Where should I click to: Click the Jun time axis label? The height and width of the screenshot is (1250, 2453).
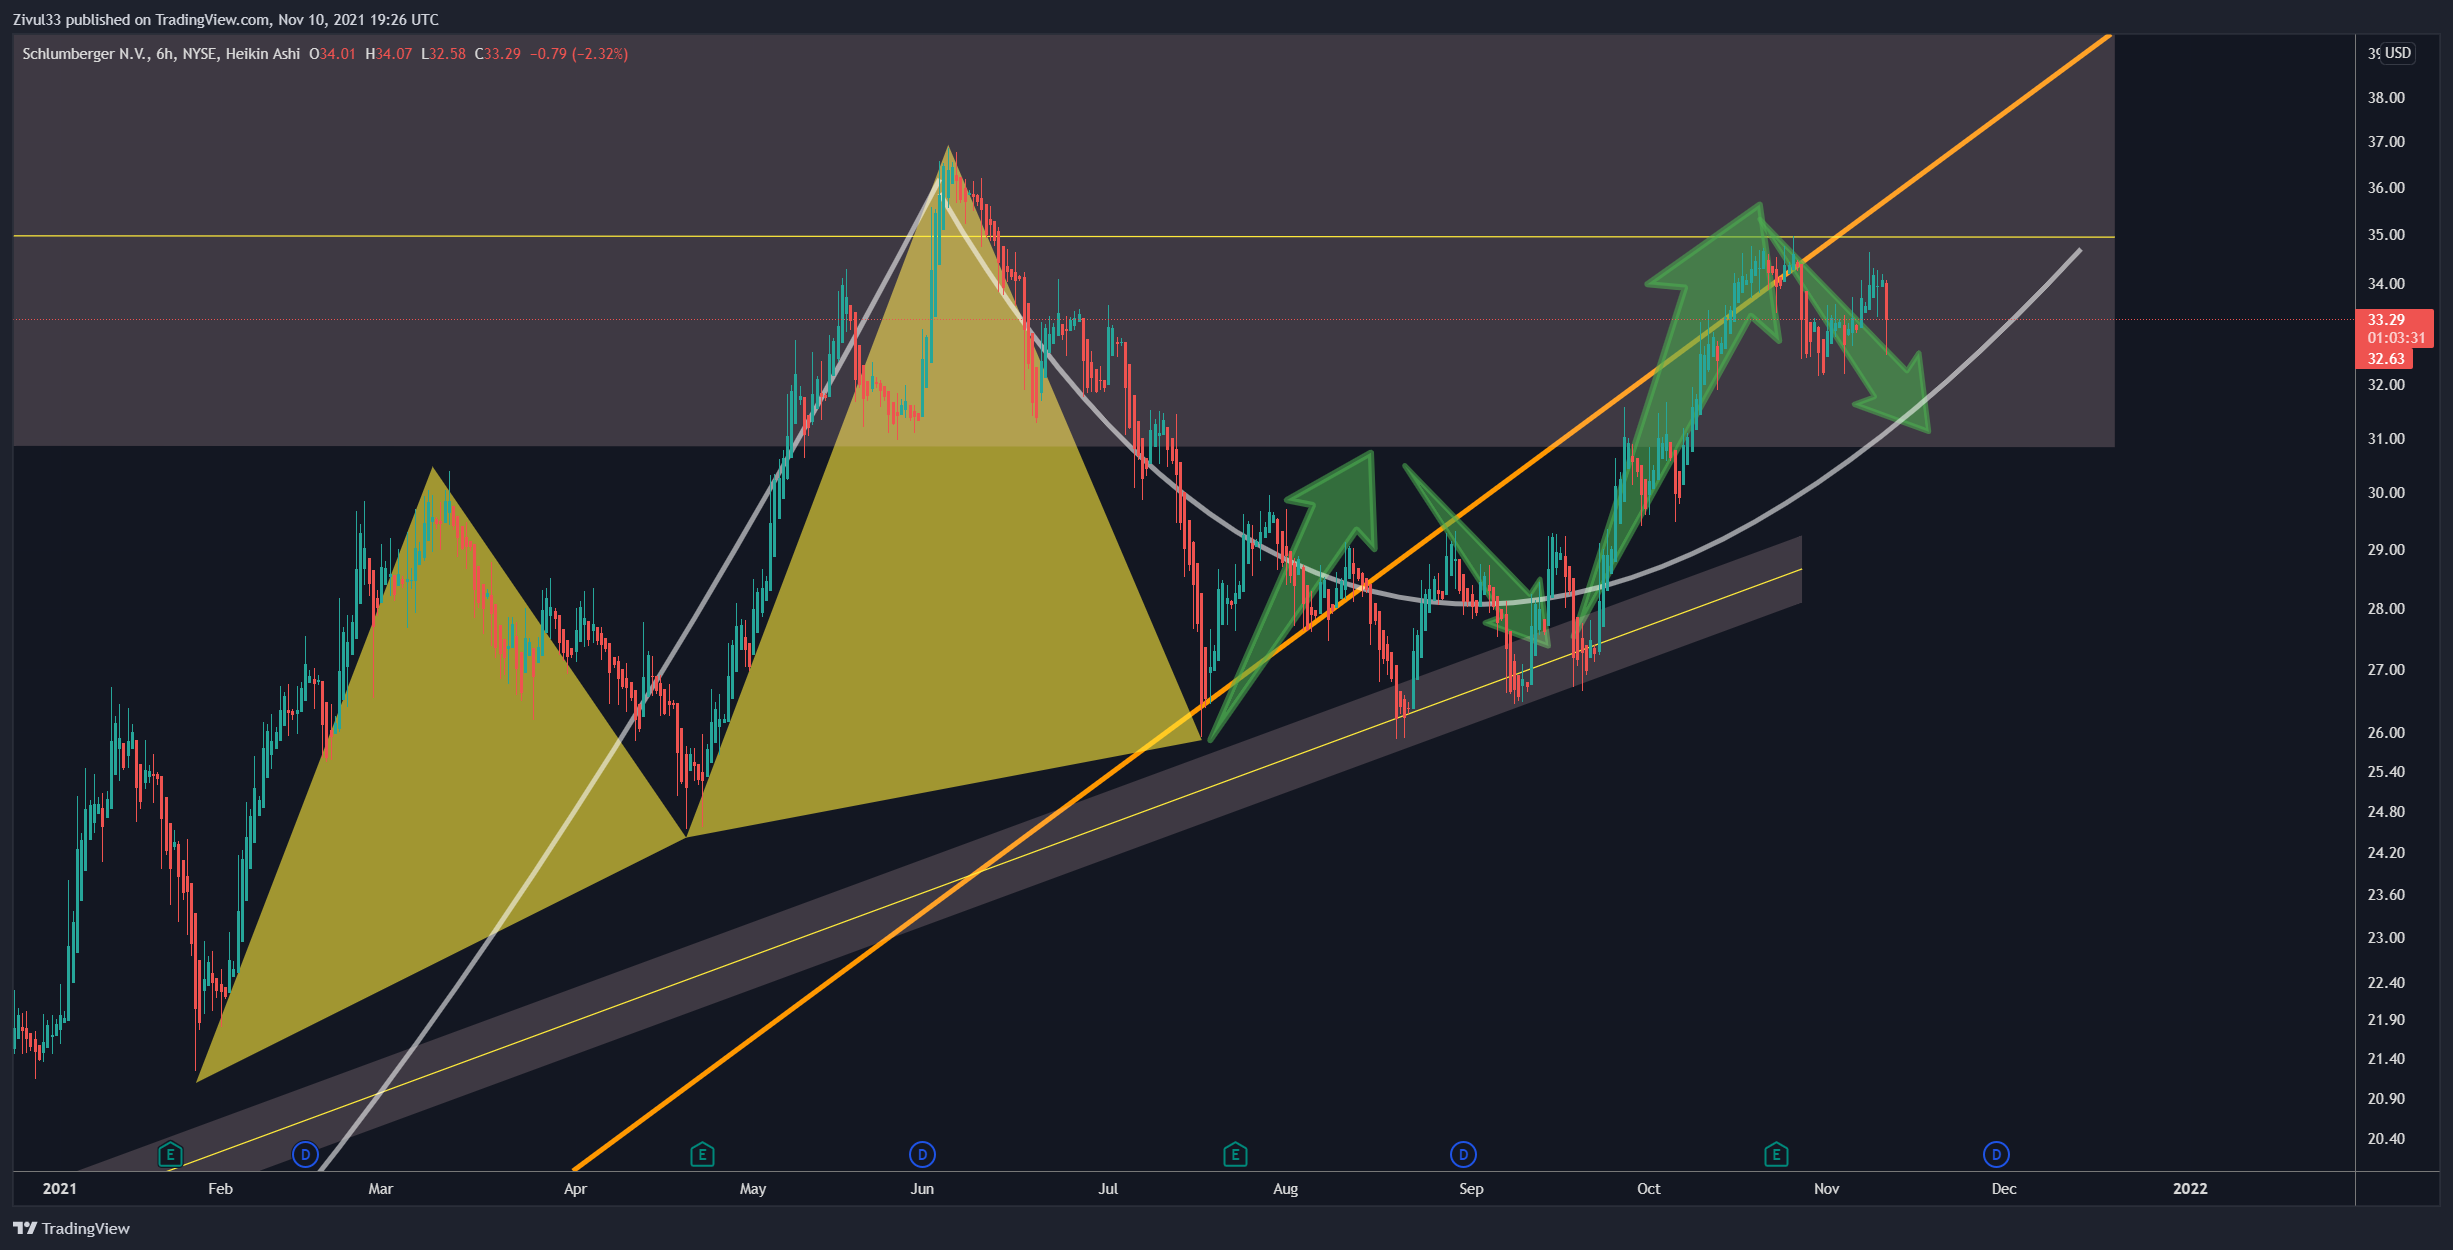[922, 1189]
